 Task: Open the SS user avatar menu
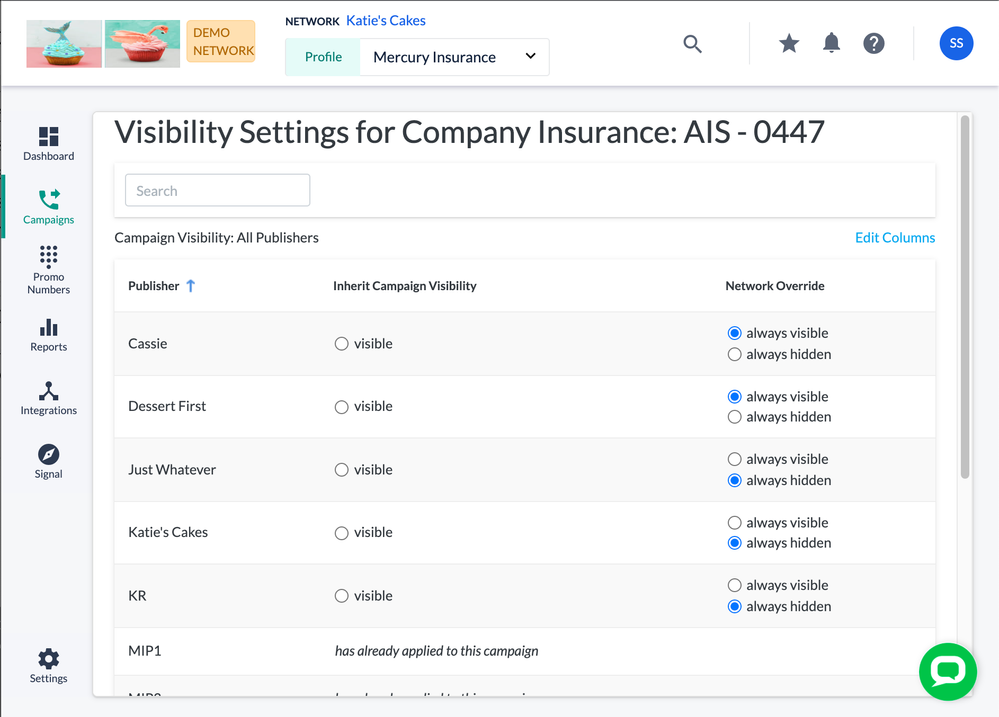click(x=956, y=43)
